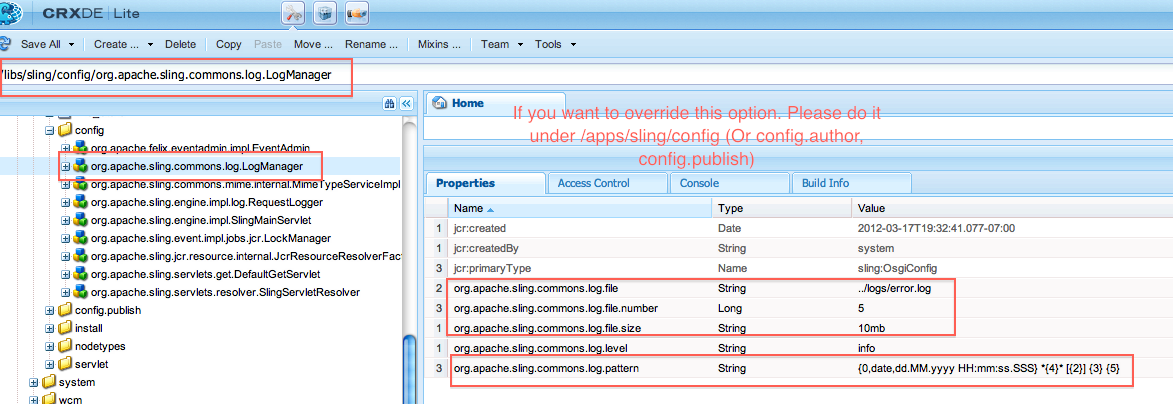Select the org.apache.sling.commons.log.pattern property row

799,369
